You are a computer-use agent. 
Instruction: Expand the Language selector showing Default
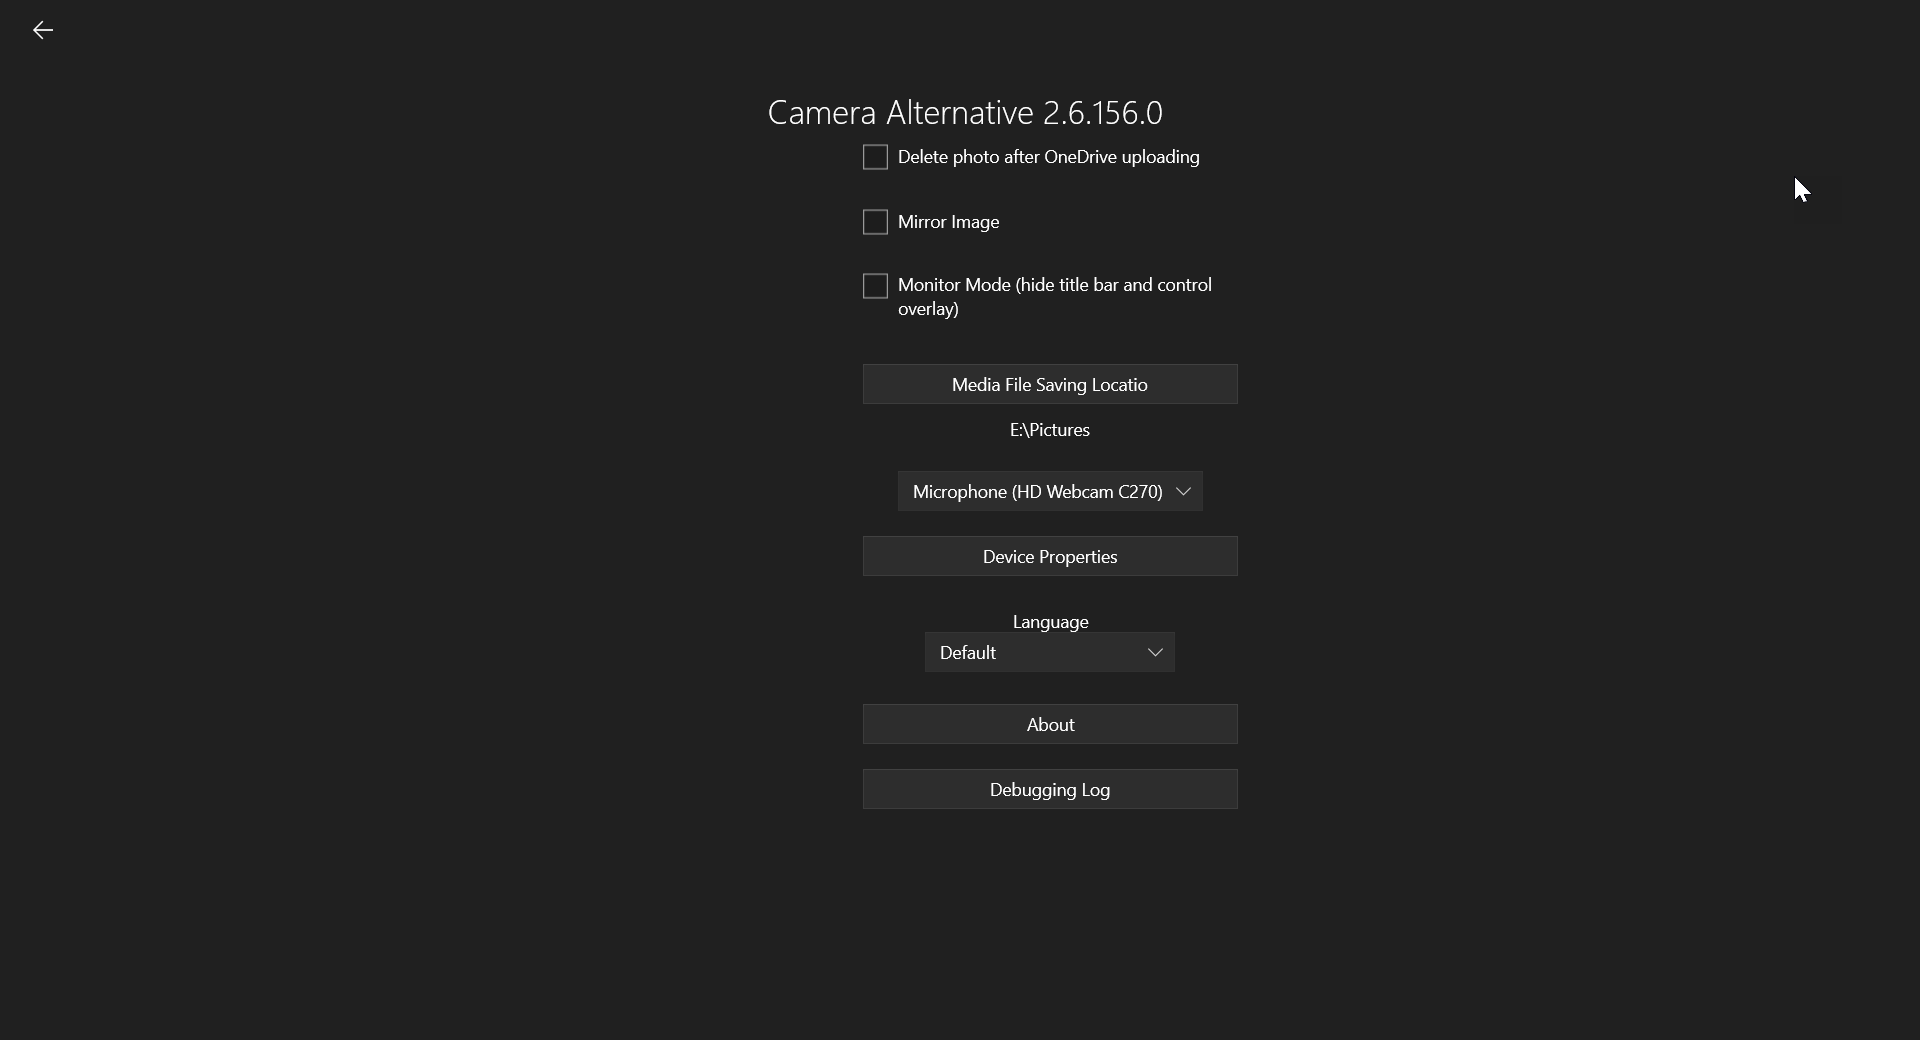click(x=1050, y=652)
